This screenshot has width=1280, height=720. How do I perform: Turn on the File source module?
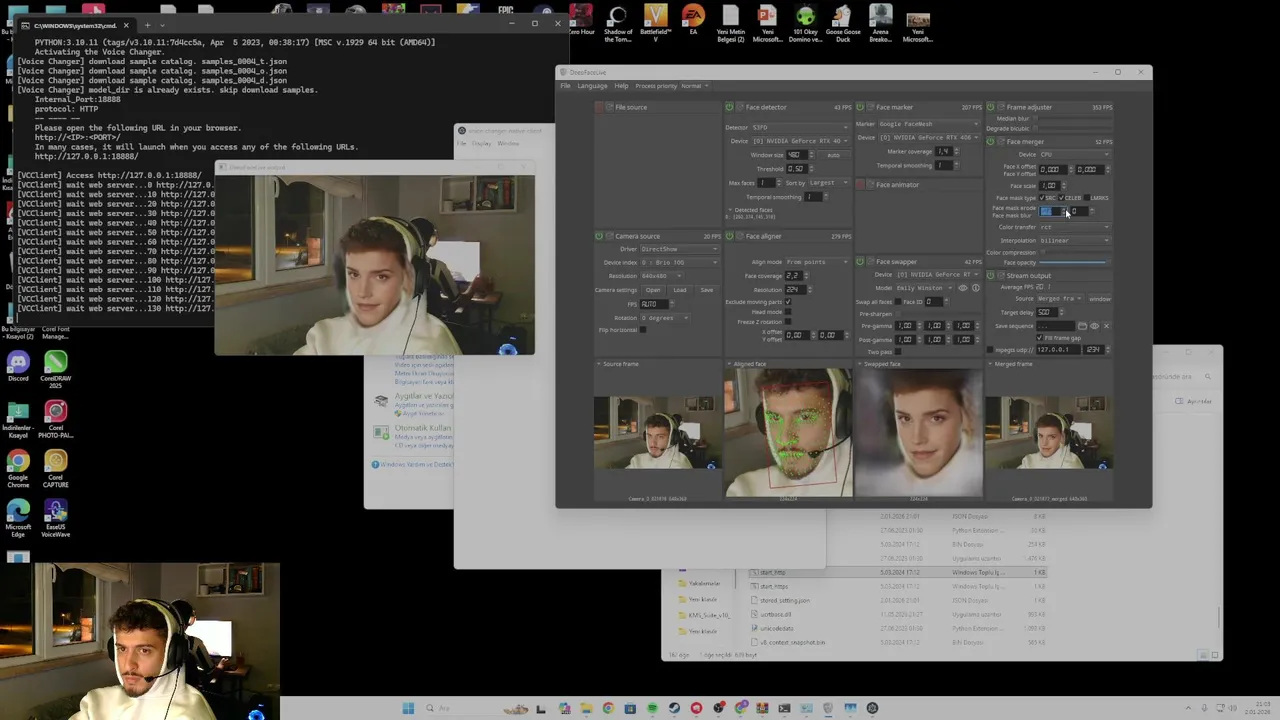point(600,107)
